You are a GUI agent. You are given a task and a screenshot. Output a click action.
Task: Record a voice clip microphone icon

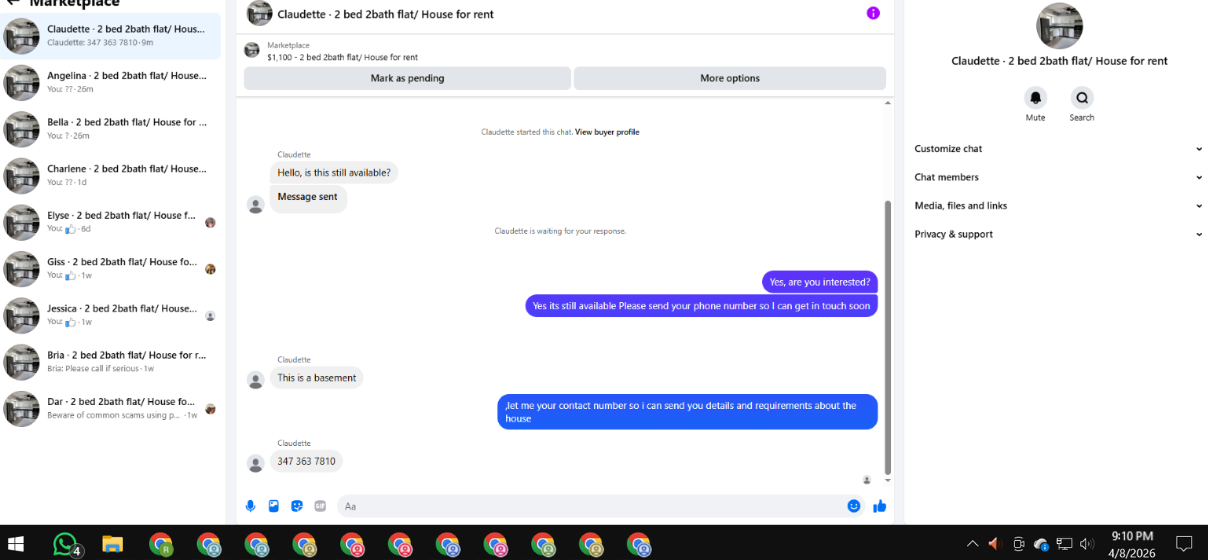coord(250,506)
